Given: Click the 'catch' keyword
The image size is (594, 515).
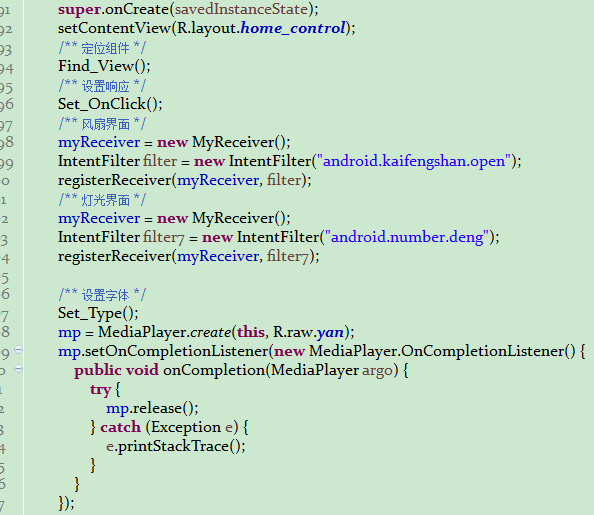Looking at the screenshot, I should (x=120, y=427).
